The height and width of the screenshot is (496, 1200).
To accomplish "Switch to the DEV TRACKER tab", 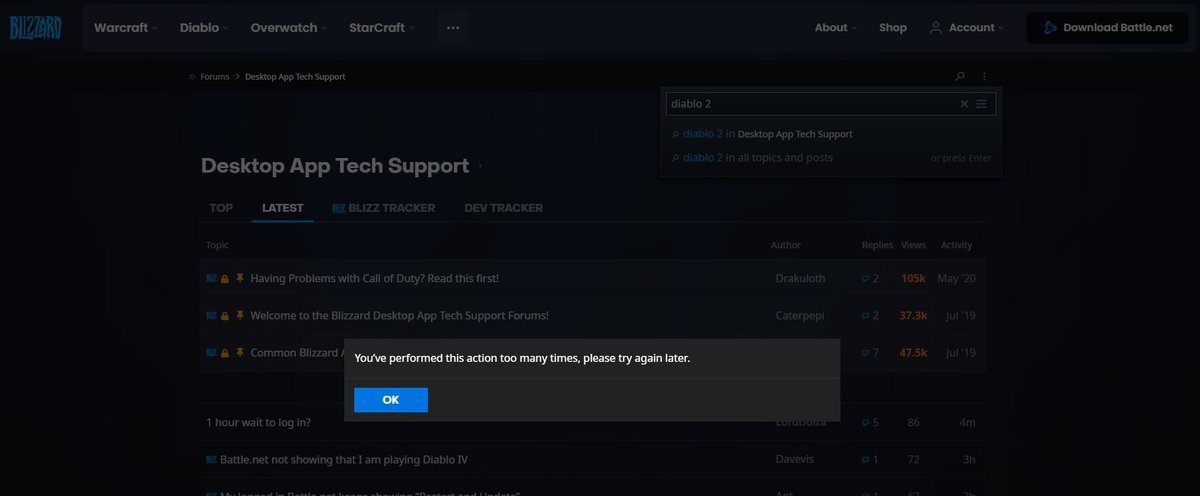I will pos(504,208).
